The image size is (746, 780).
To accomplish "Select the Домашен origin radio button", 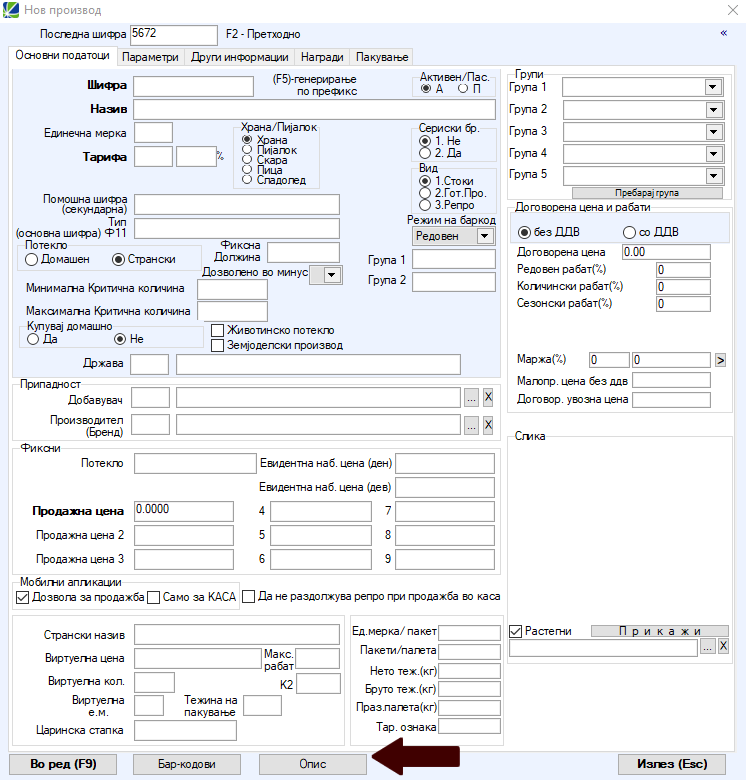I will click(x=31, y=260).
